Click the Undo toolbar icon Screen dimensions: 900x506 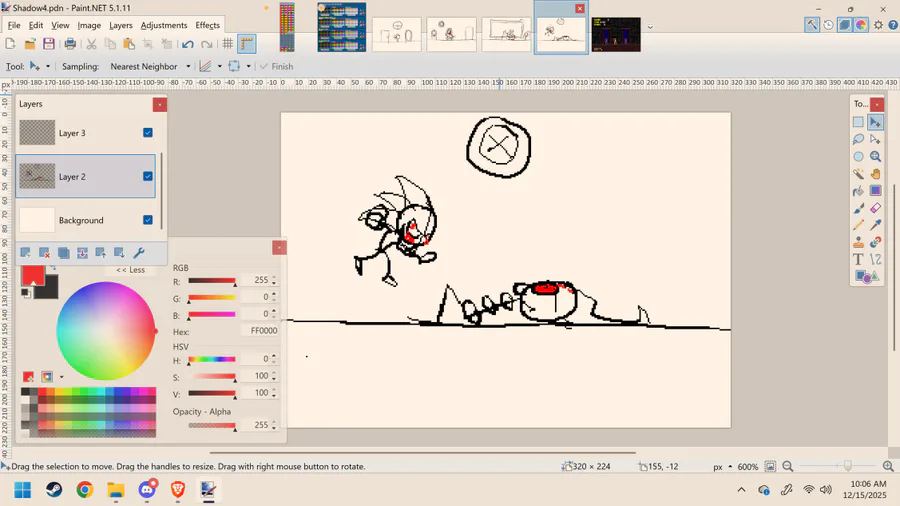tap(188, 44)
